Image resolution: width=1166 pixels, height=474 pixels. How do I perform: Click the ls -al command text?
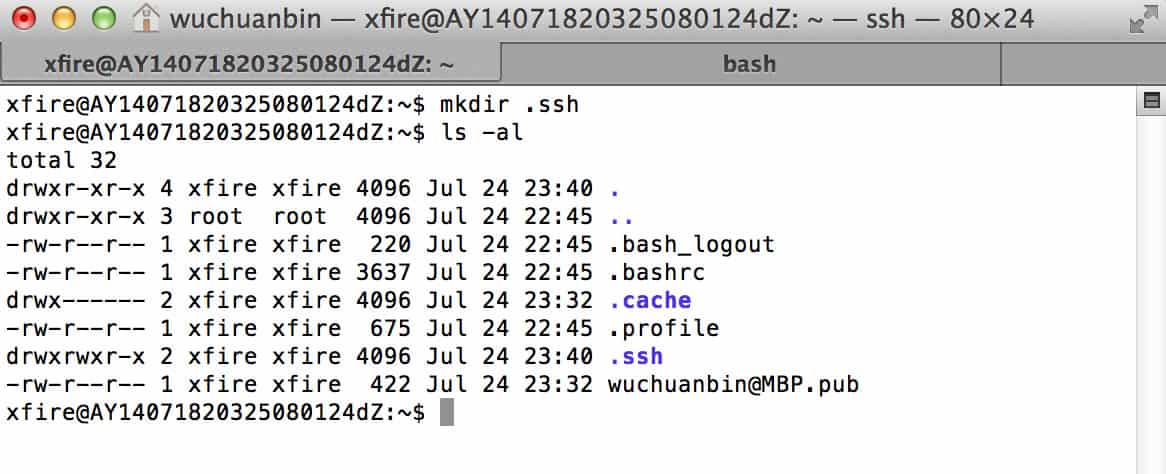point(482,132)
